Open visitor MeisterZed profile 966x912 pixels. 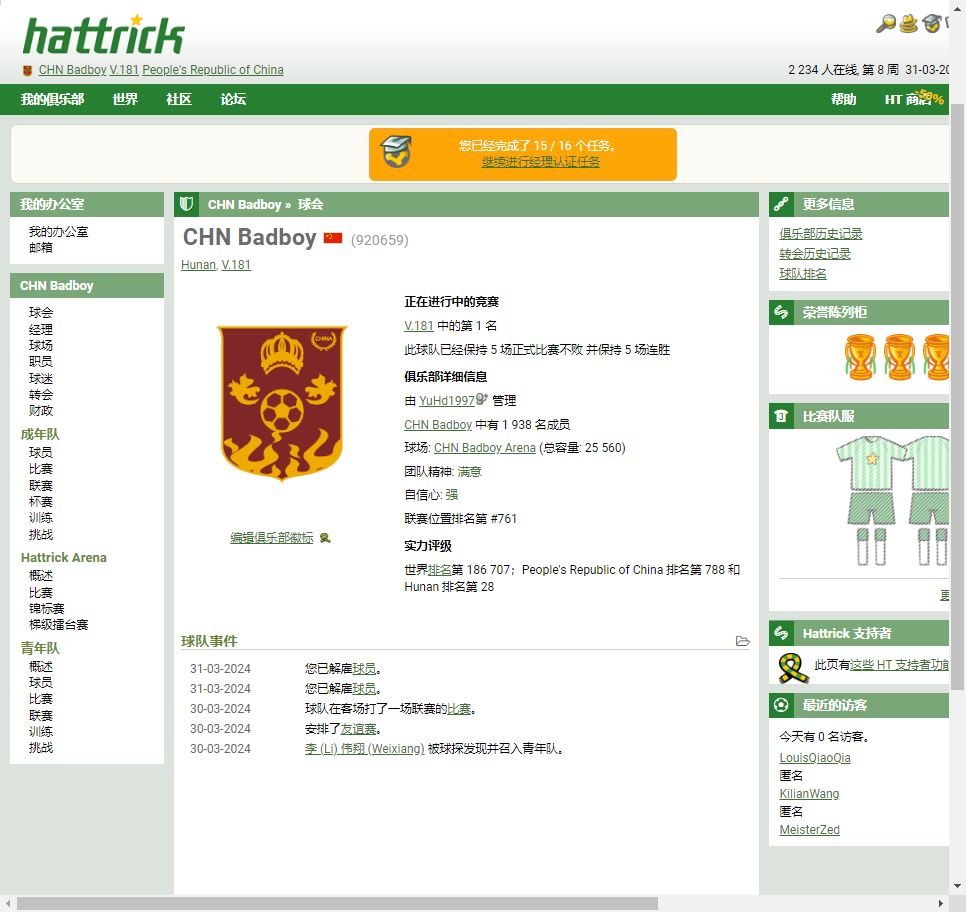[810, 830]
